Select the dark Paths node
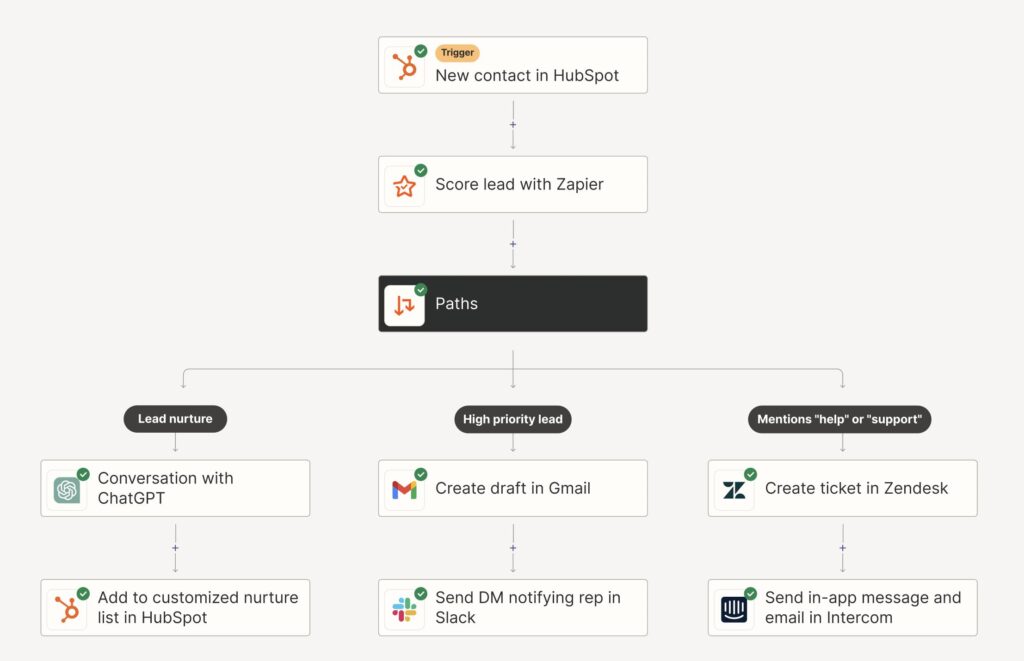The height and width of the screenshot is (661, 1024). 512,303
